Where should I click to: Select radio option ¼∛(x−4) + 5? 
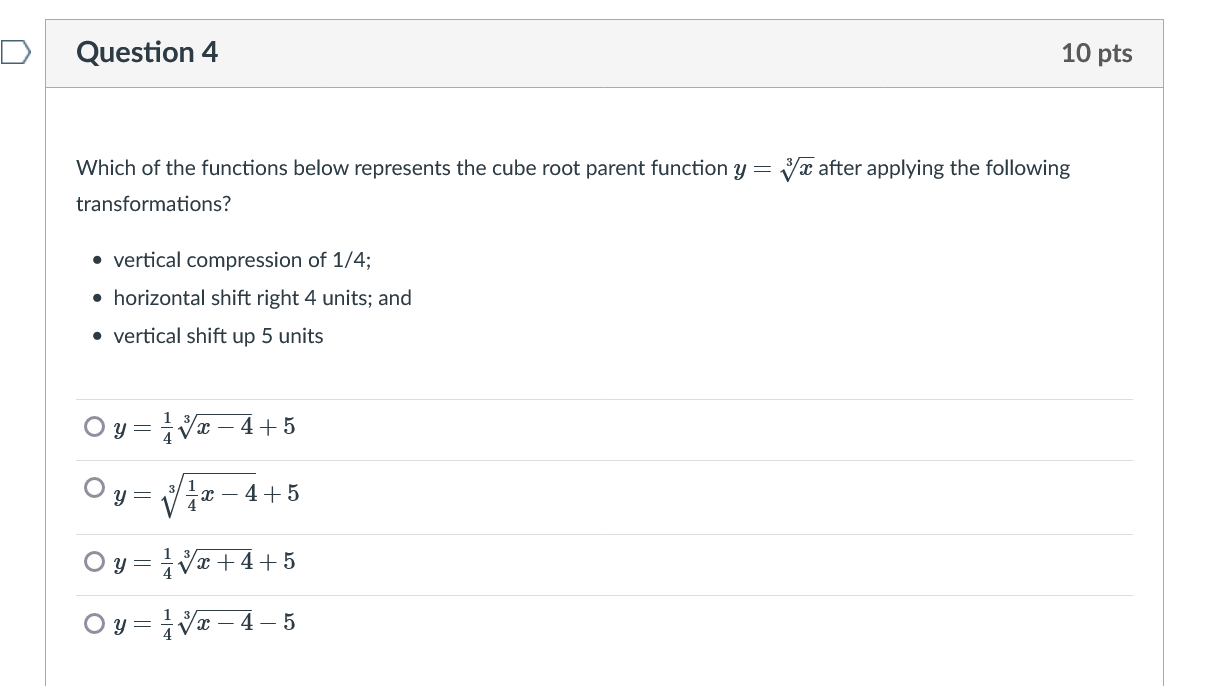[x=94, y=427]
